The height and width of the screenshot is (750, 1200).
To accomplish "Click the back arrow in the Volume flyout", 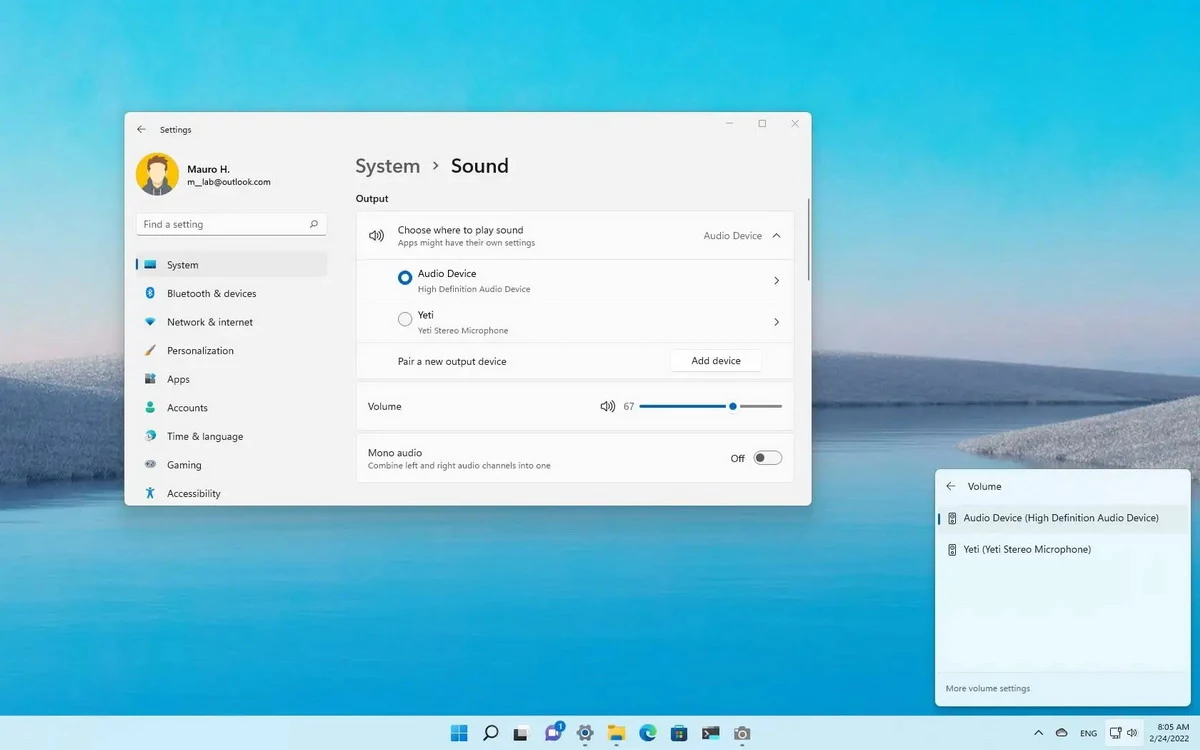I will pos(950,487).
